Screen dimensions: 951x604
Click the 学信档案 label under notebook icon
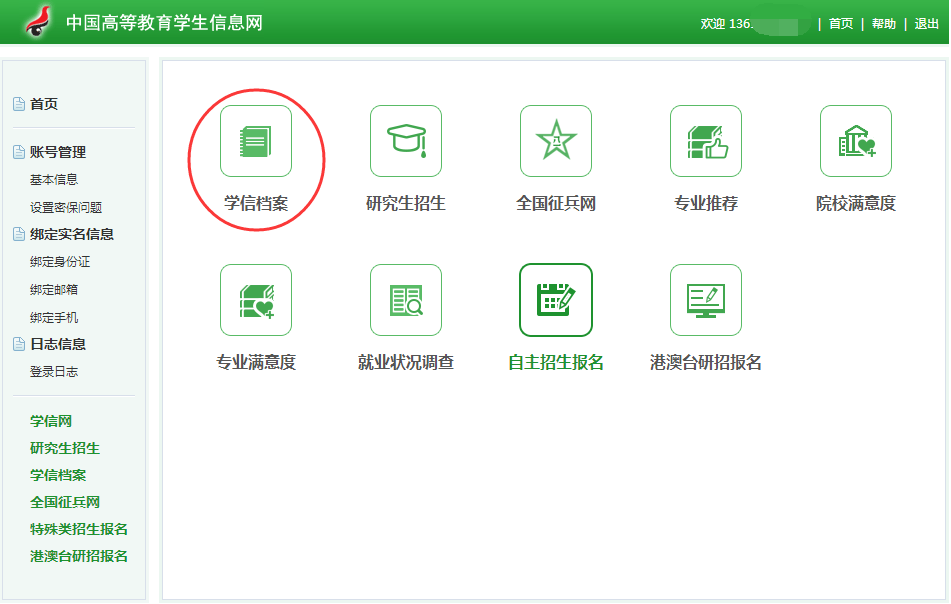(256, 203)
